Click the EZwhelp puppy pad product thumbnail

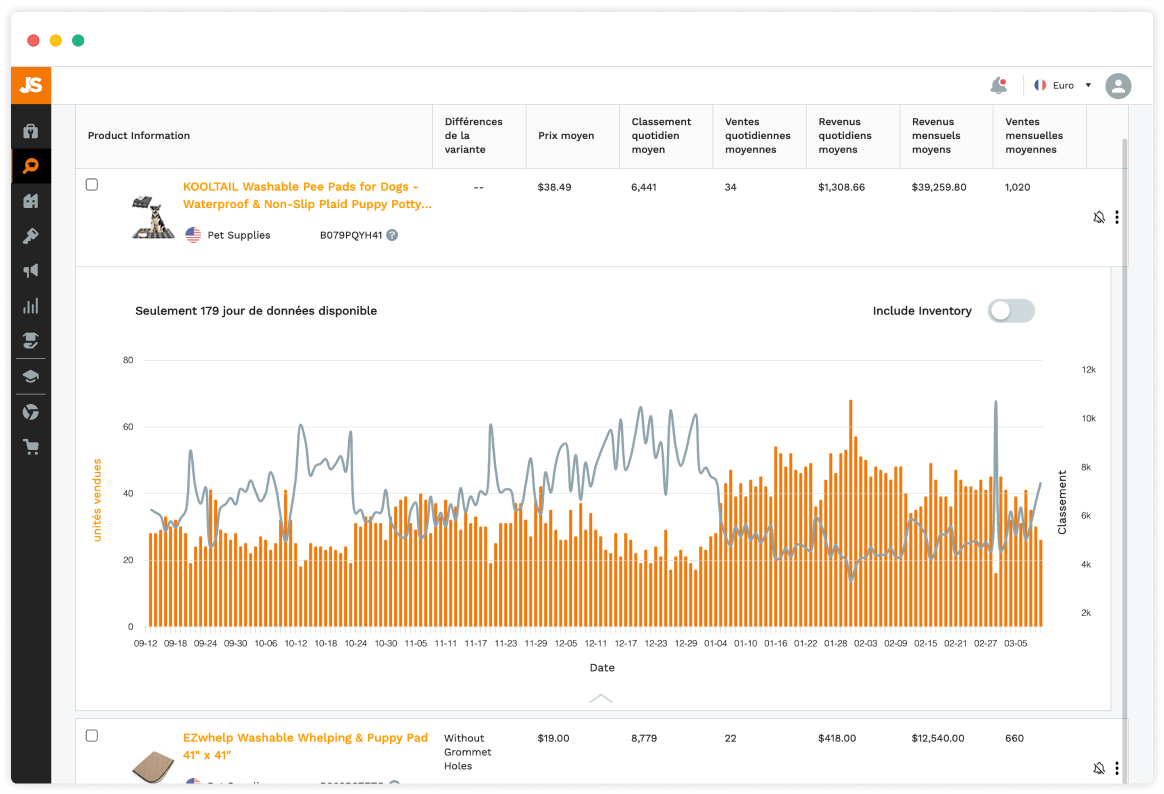(153, 766)
